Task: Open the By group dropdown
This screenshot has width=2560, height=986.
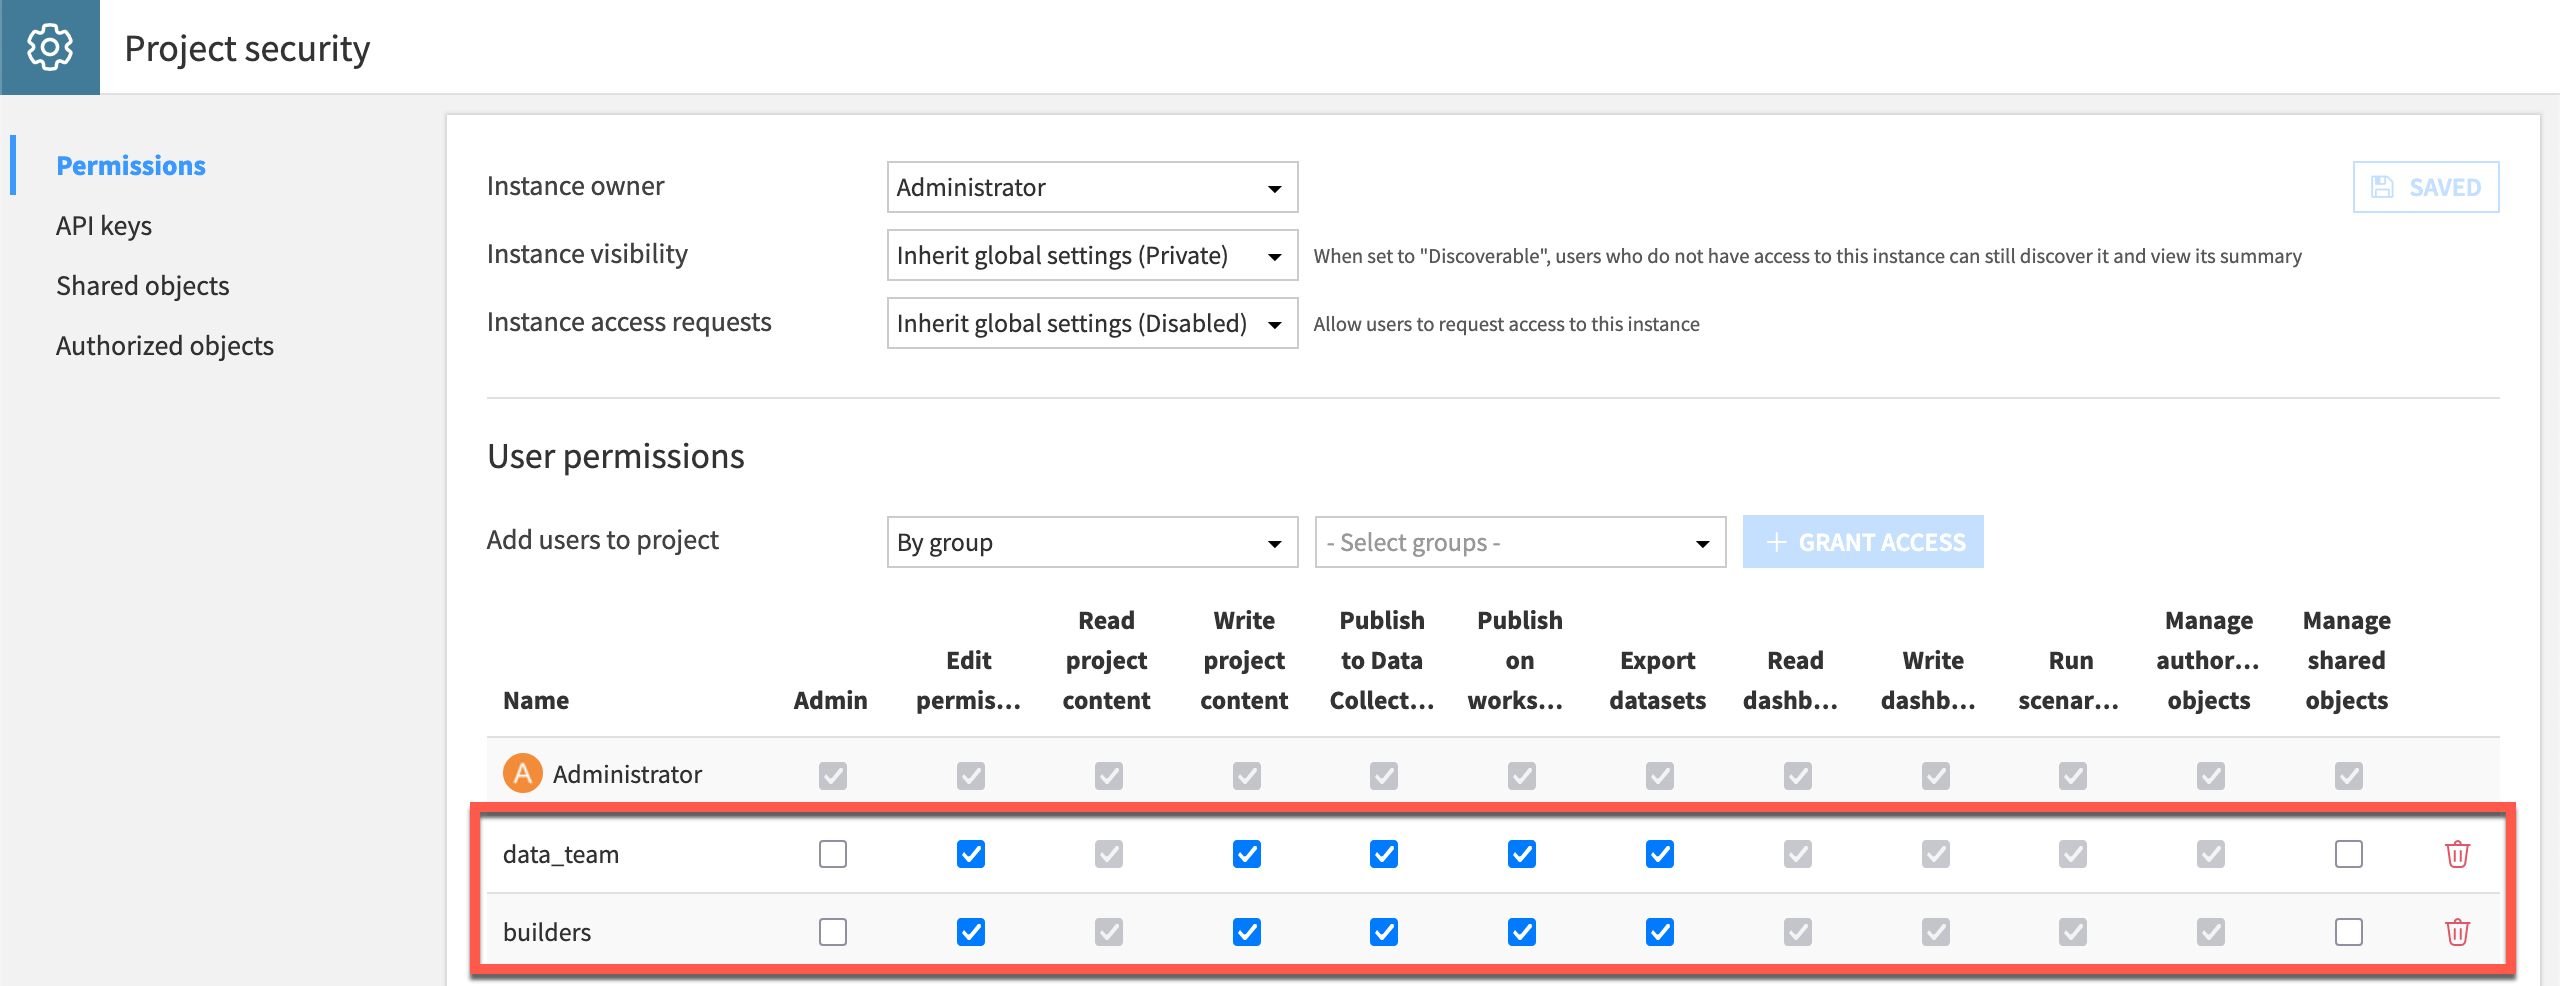Action: pos(1092,542)
